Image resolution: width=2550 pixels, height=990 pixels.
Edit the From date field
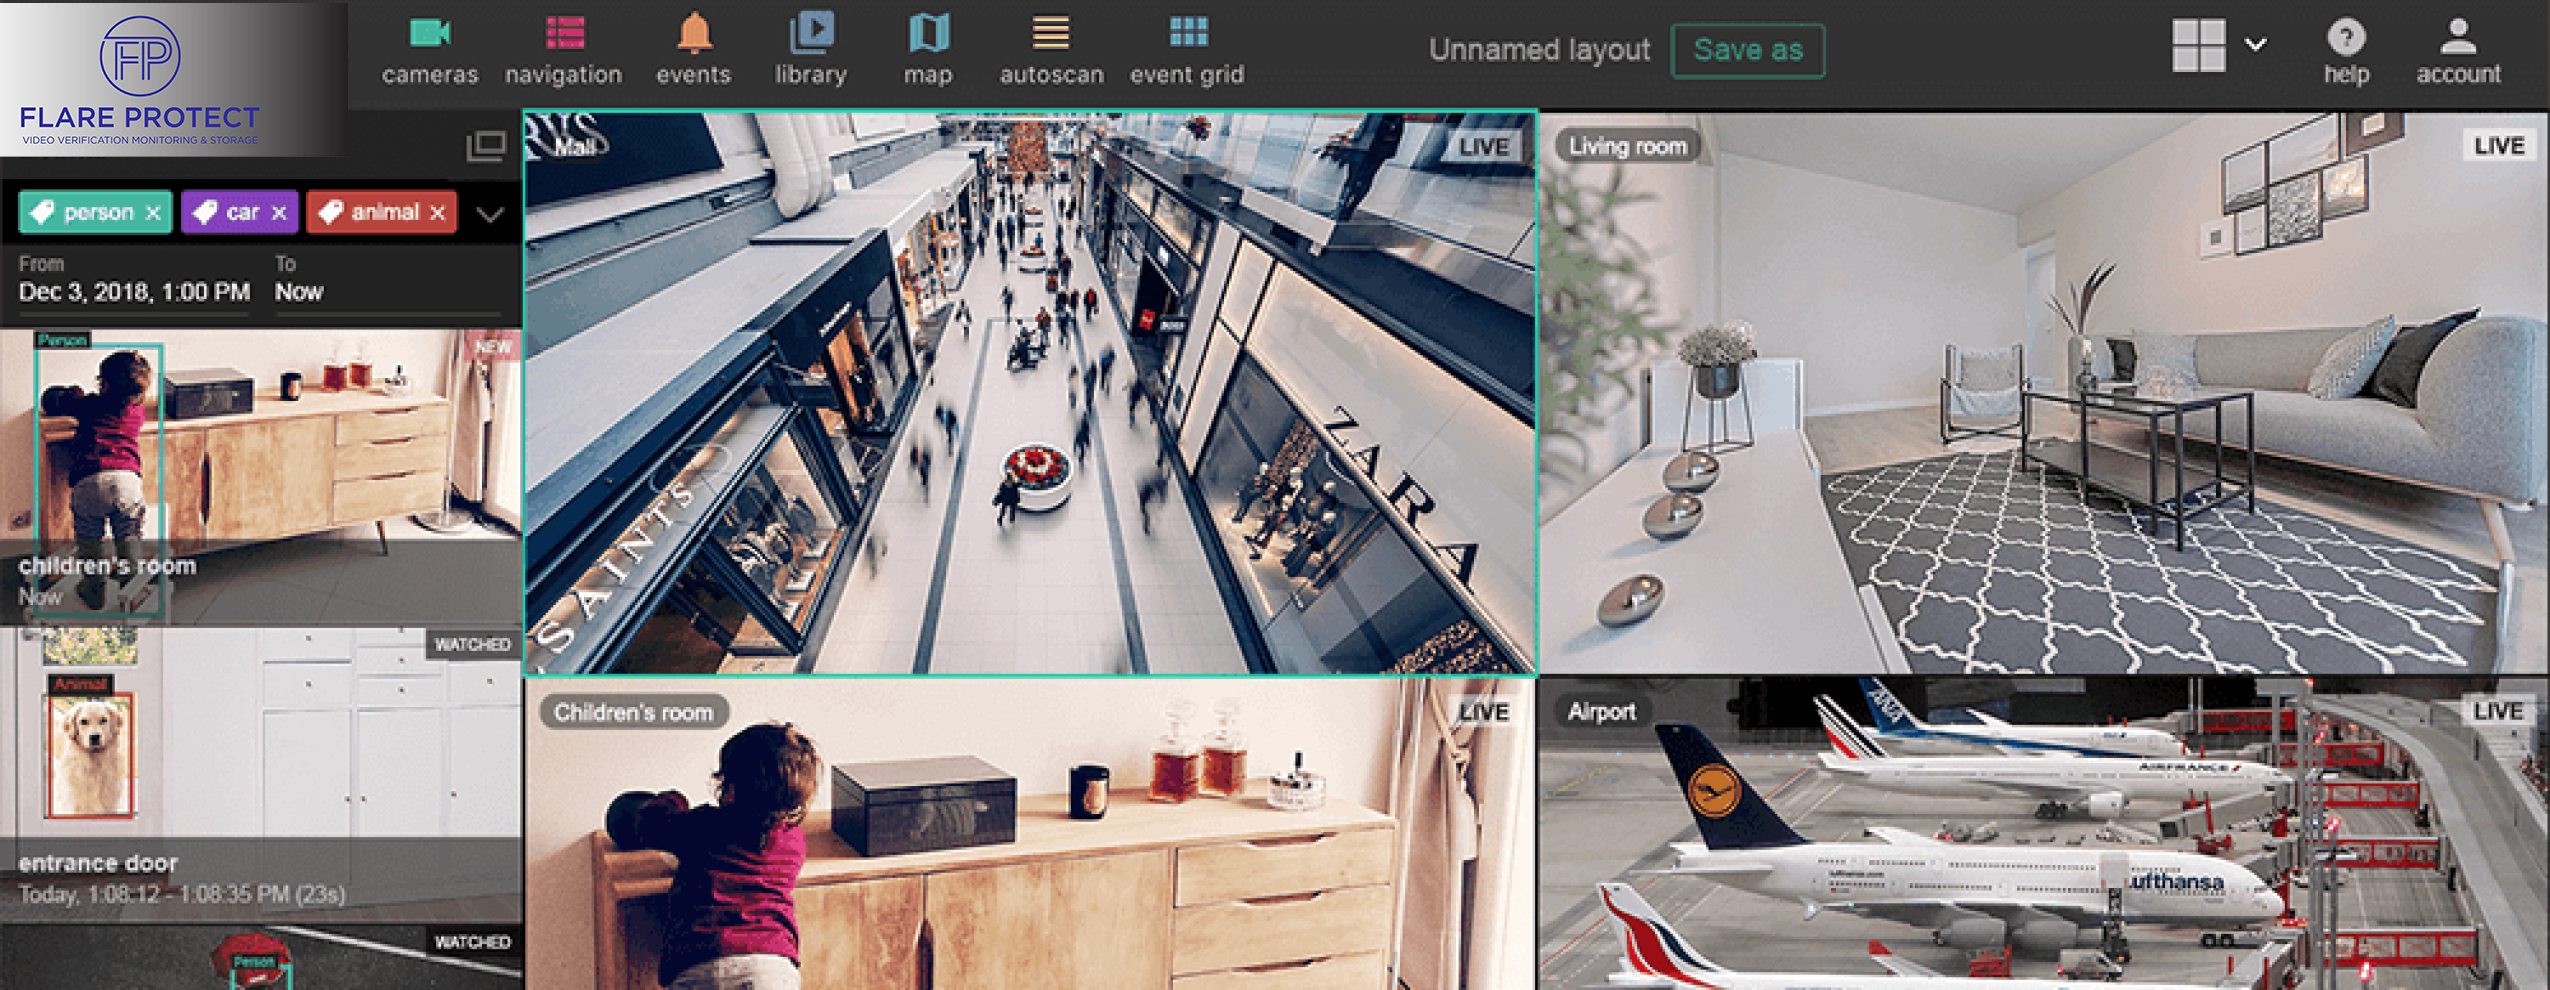point(134,292)
